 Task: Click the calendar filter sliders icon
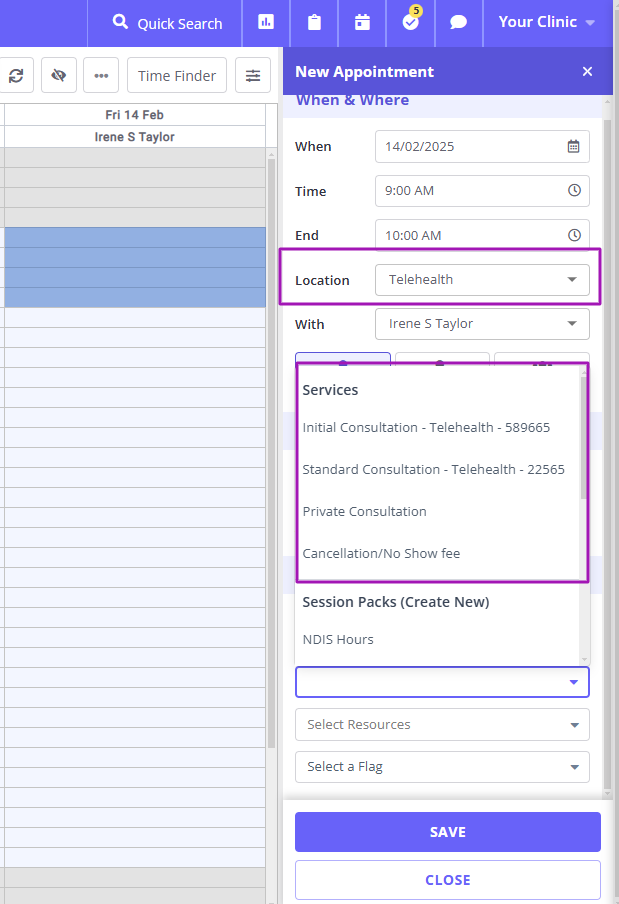click(253, 76)
